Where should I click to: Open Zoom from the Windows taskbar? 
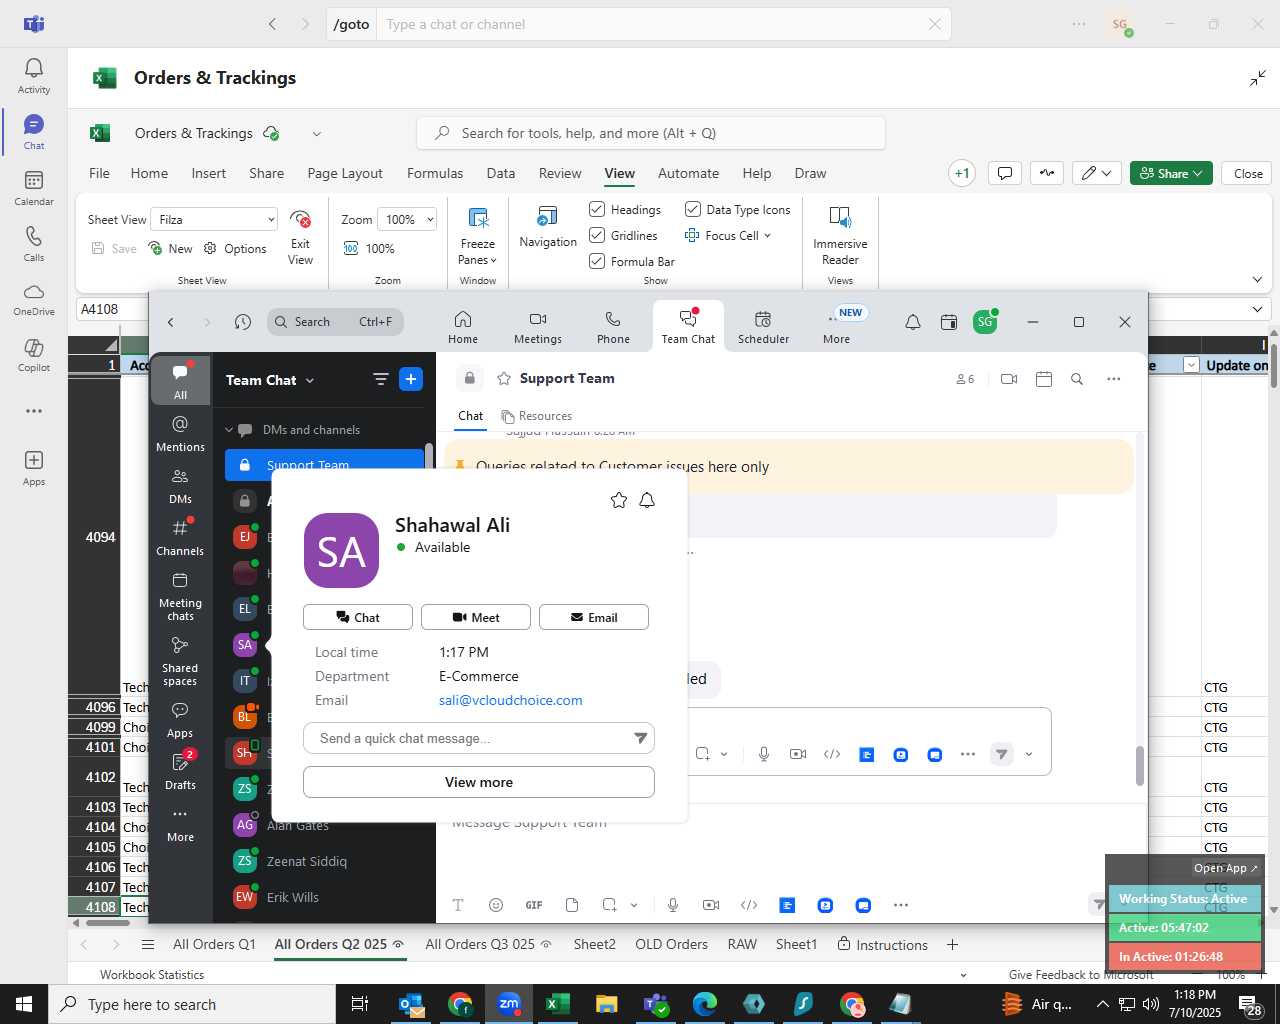509,1004
